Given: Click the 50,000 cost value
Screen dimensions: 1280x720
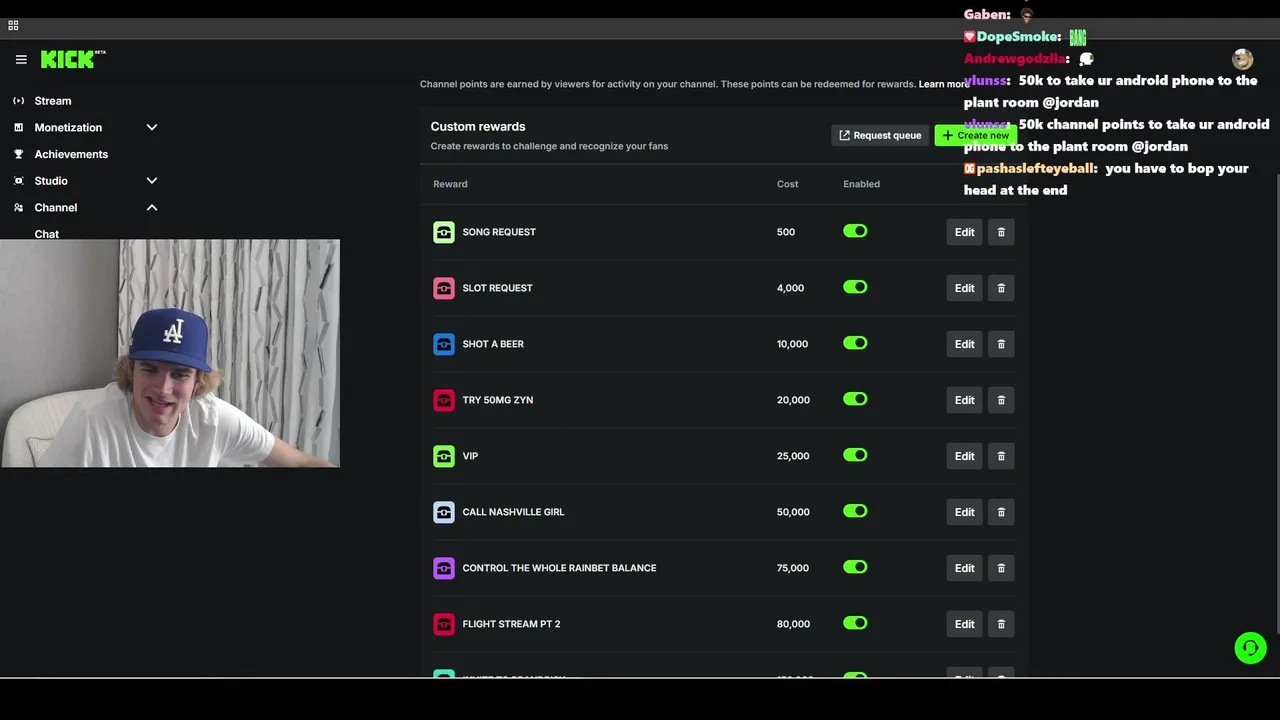Looking at the screenshot, I should coord(793,512).
